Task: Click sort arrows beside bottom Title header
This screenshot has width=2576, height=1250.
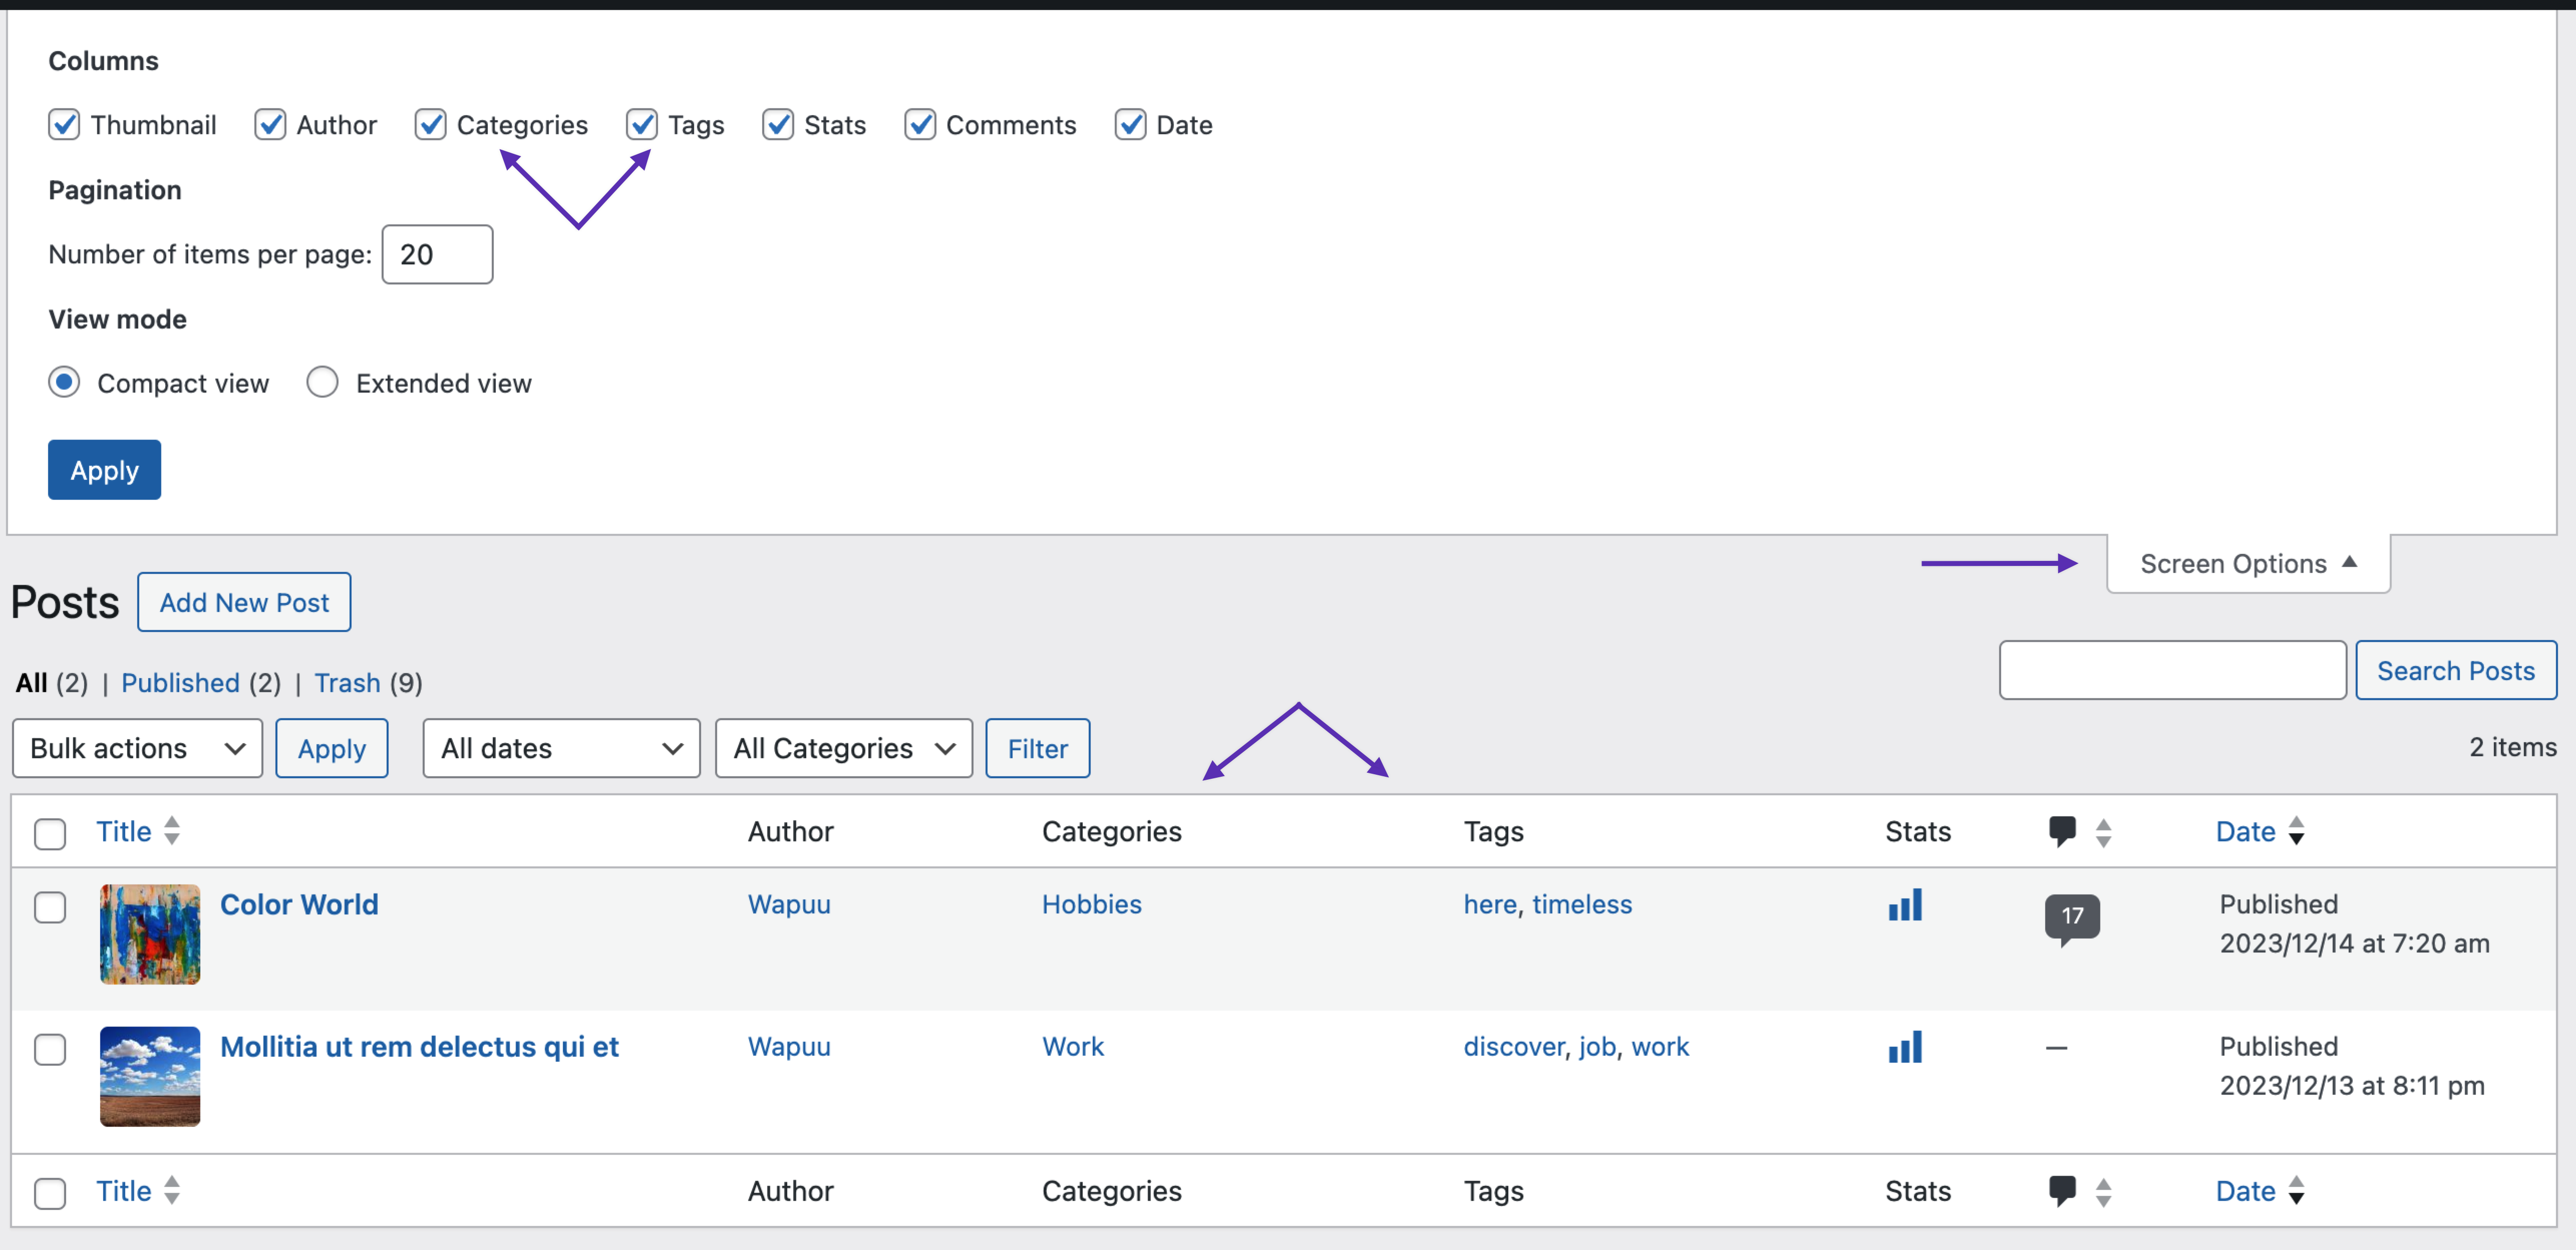Action: pyautogui.click(x=172, y=1190)
